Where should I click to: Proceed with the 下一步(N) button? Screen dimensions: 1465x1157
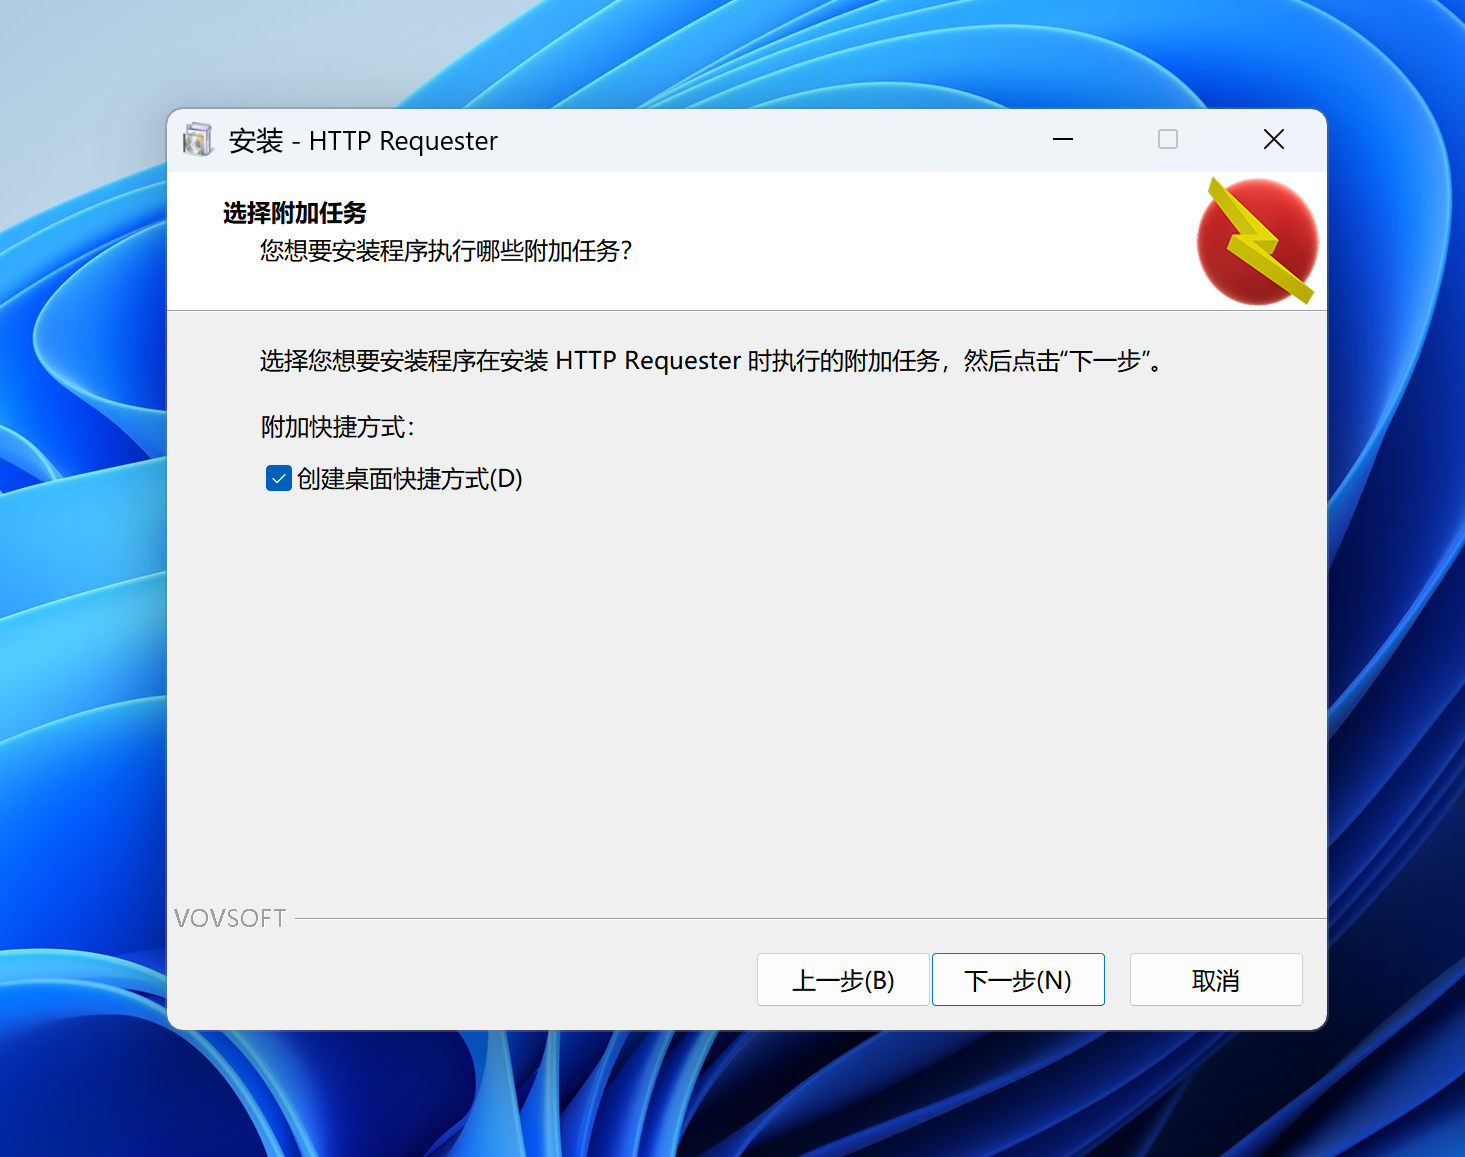[1017, 980]
